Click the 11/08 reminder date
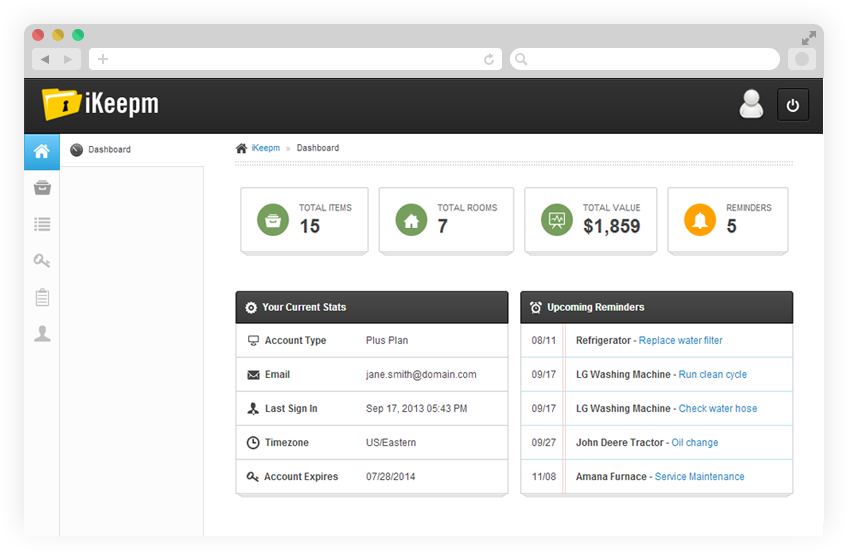The width and height of the screenshot is (848, 553). click(x=544, y=477)
